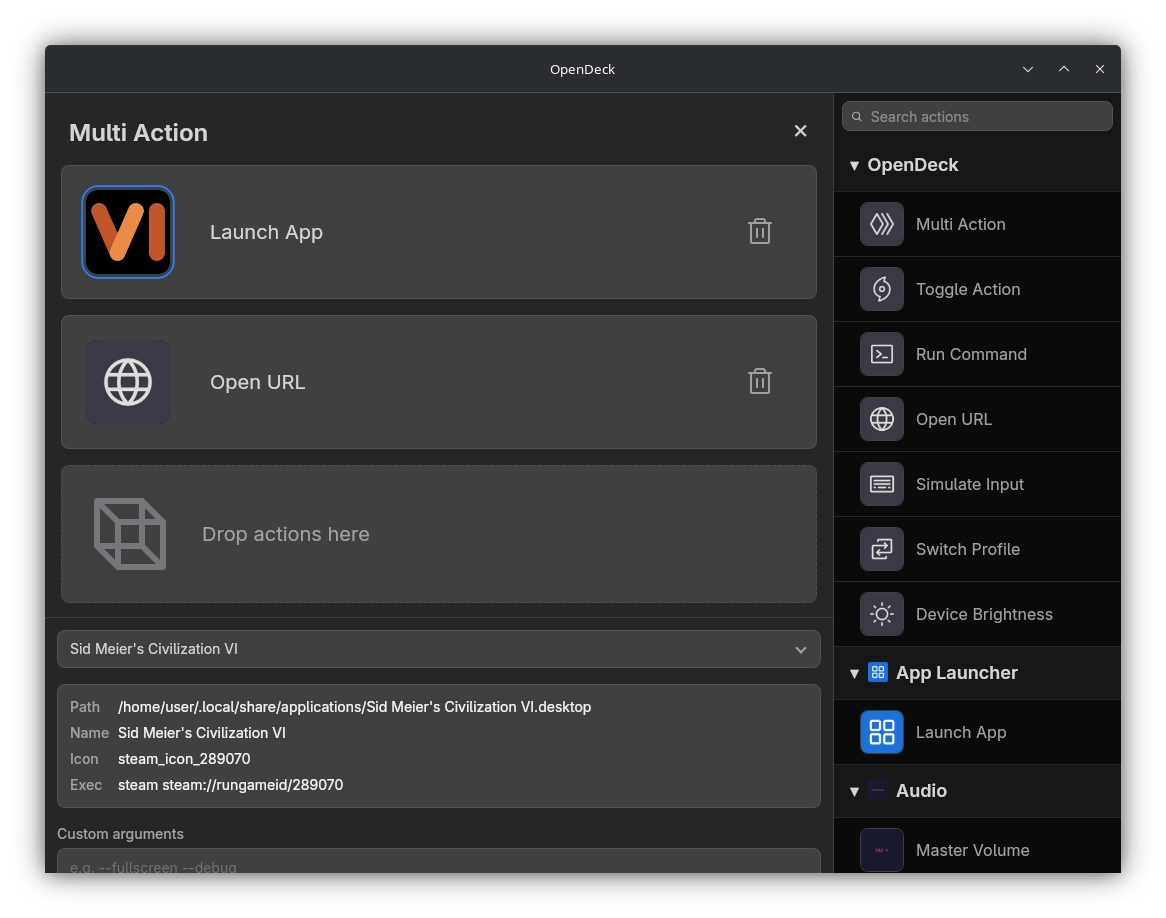Viewport: 1166px width, 918px height.
Task: Click the Master Volume icon
Action: point(882,850)
